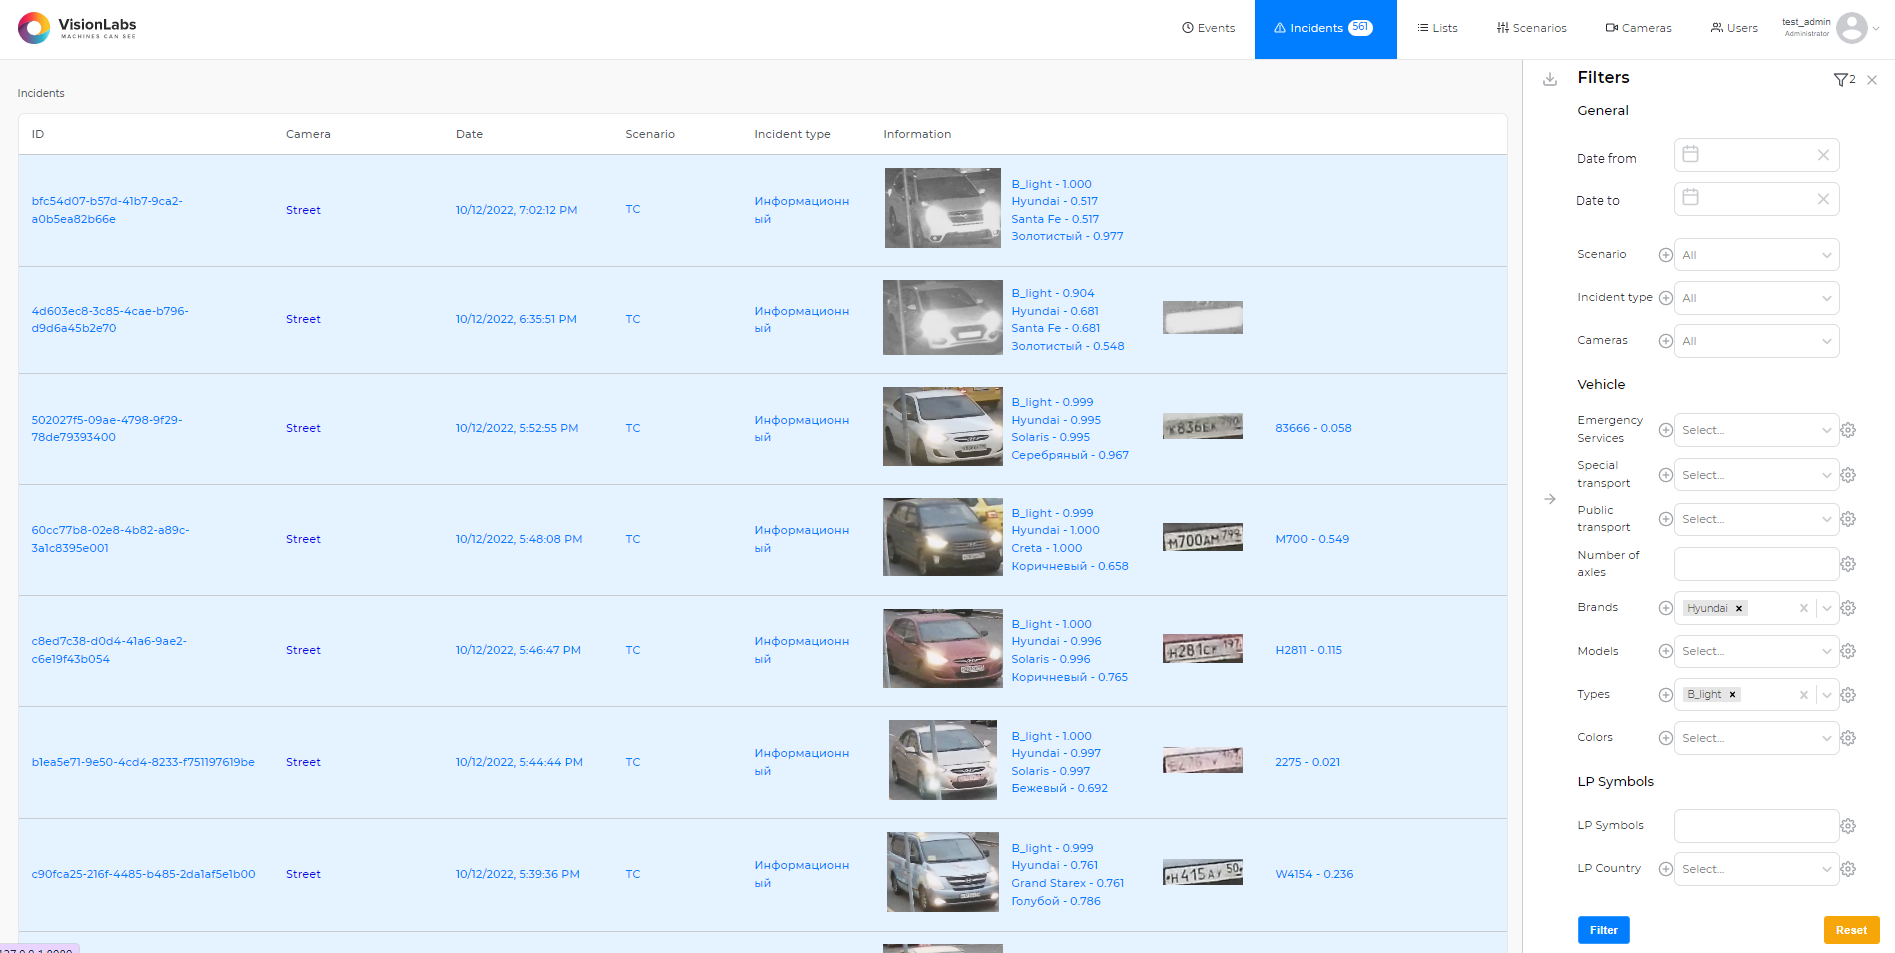Click the VisionLabs logo
1895x953 pixels.
77,28
